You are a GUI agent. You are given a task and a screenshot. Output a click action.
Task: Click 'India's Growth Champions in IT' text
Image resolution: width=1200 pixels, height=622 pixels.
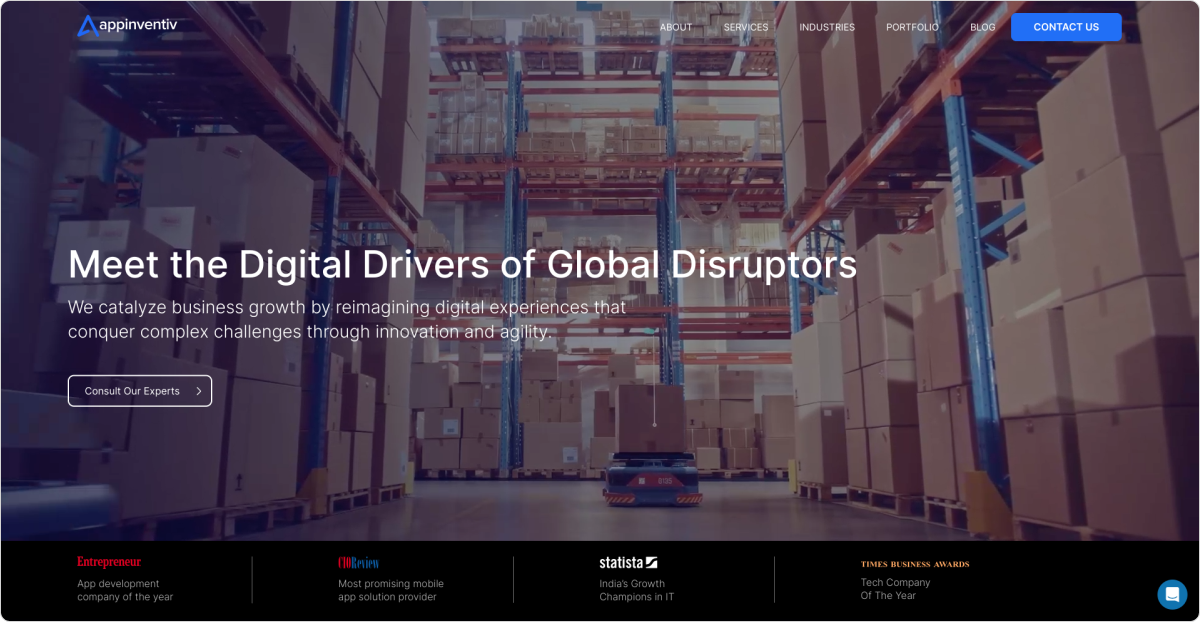pyautogui.click(x=637, y=590)
